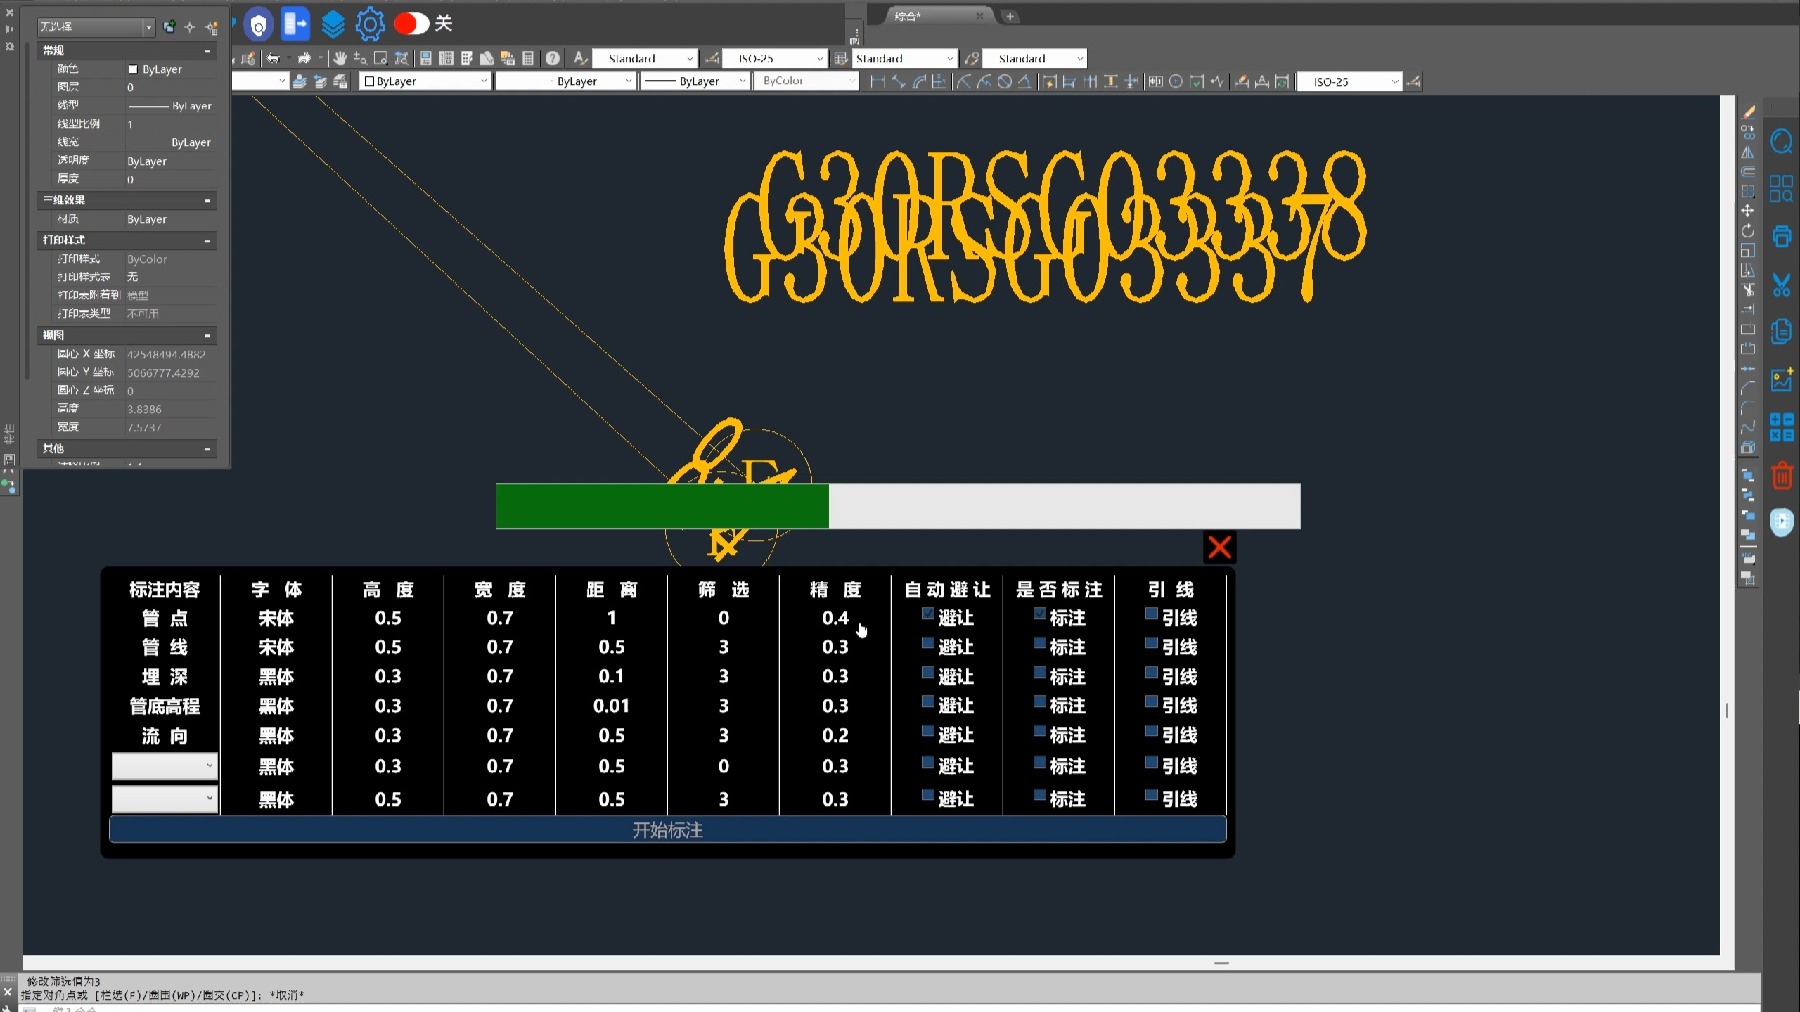This screenshot has width=1800, height=1012.
Task: Select the Pan hand tool
Action: [x=340, y=58]
